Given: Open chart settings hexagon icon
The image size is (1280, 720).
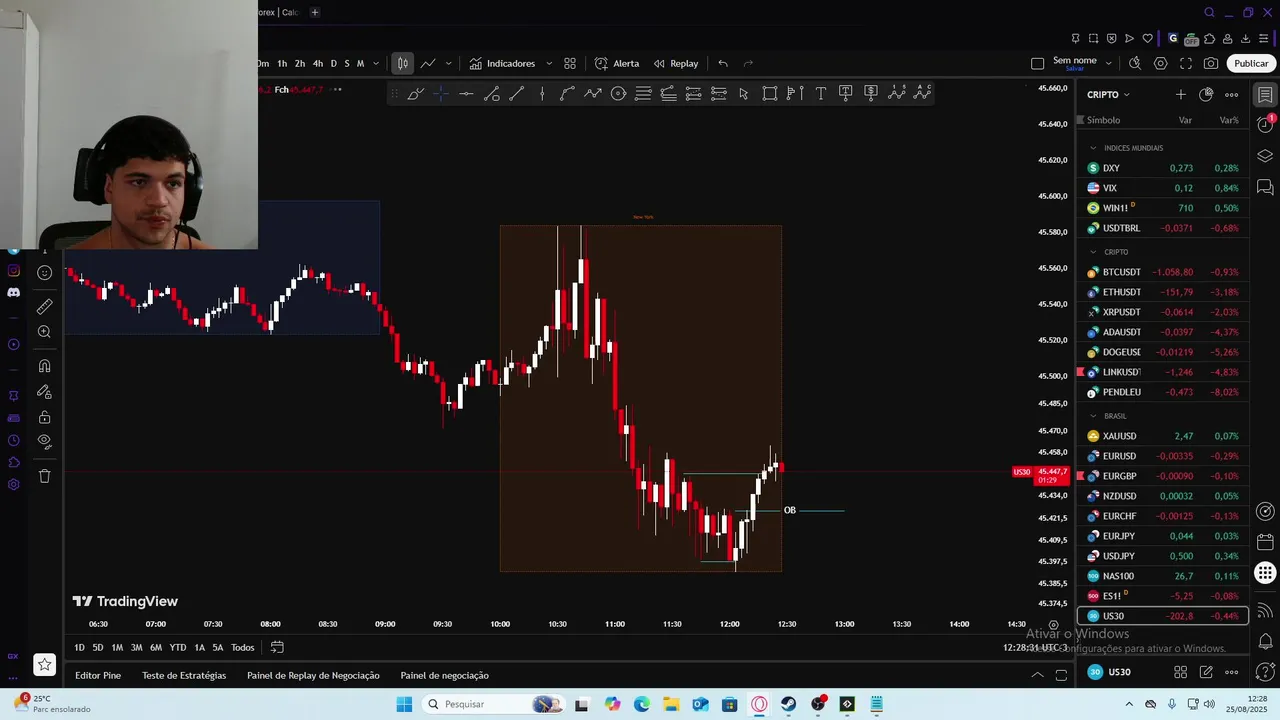Looking at the screenshot, I should (1160, 63).
